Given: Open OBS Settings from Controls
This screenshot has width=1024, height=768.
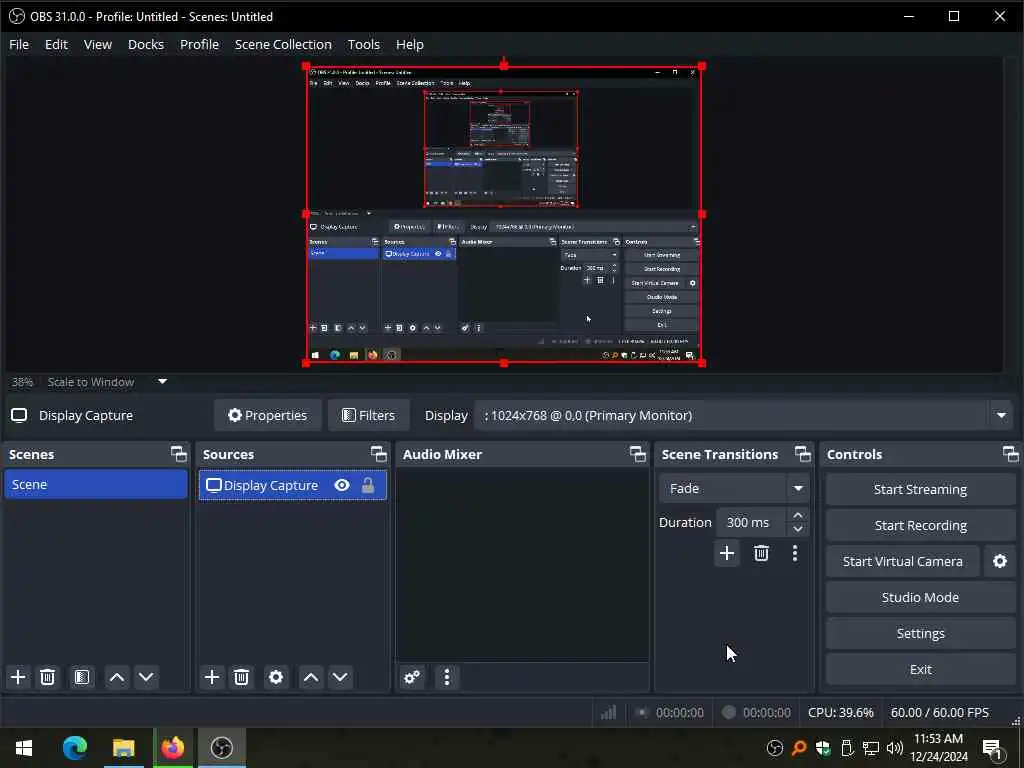Looking at the screenshot, I should pyautogui.click(x=920, y=633).
